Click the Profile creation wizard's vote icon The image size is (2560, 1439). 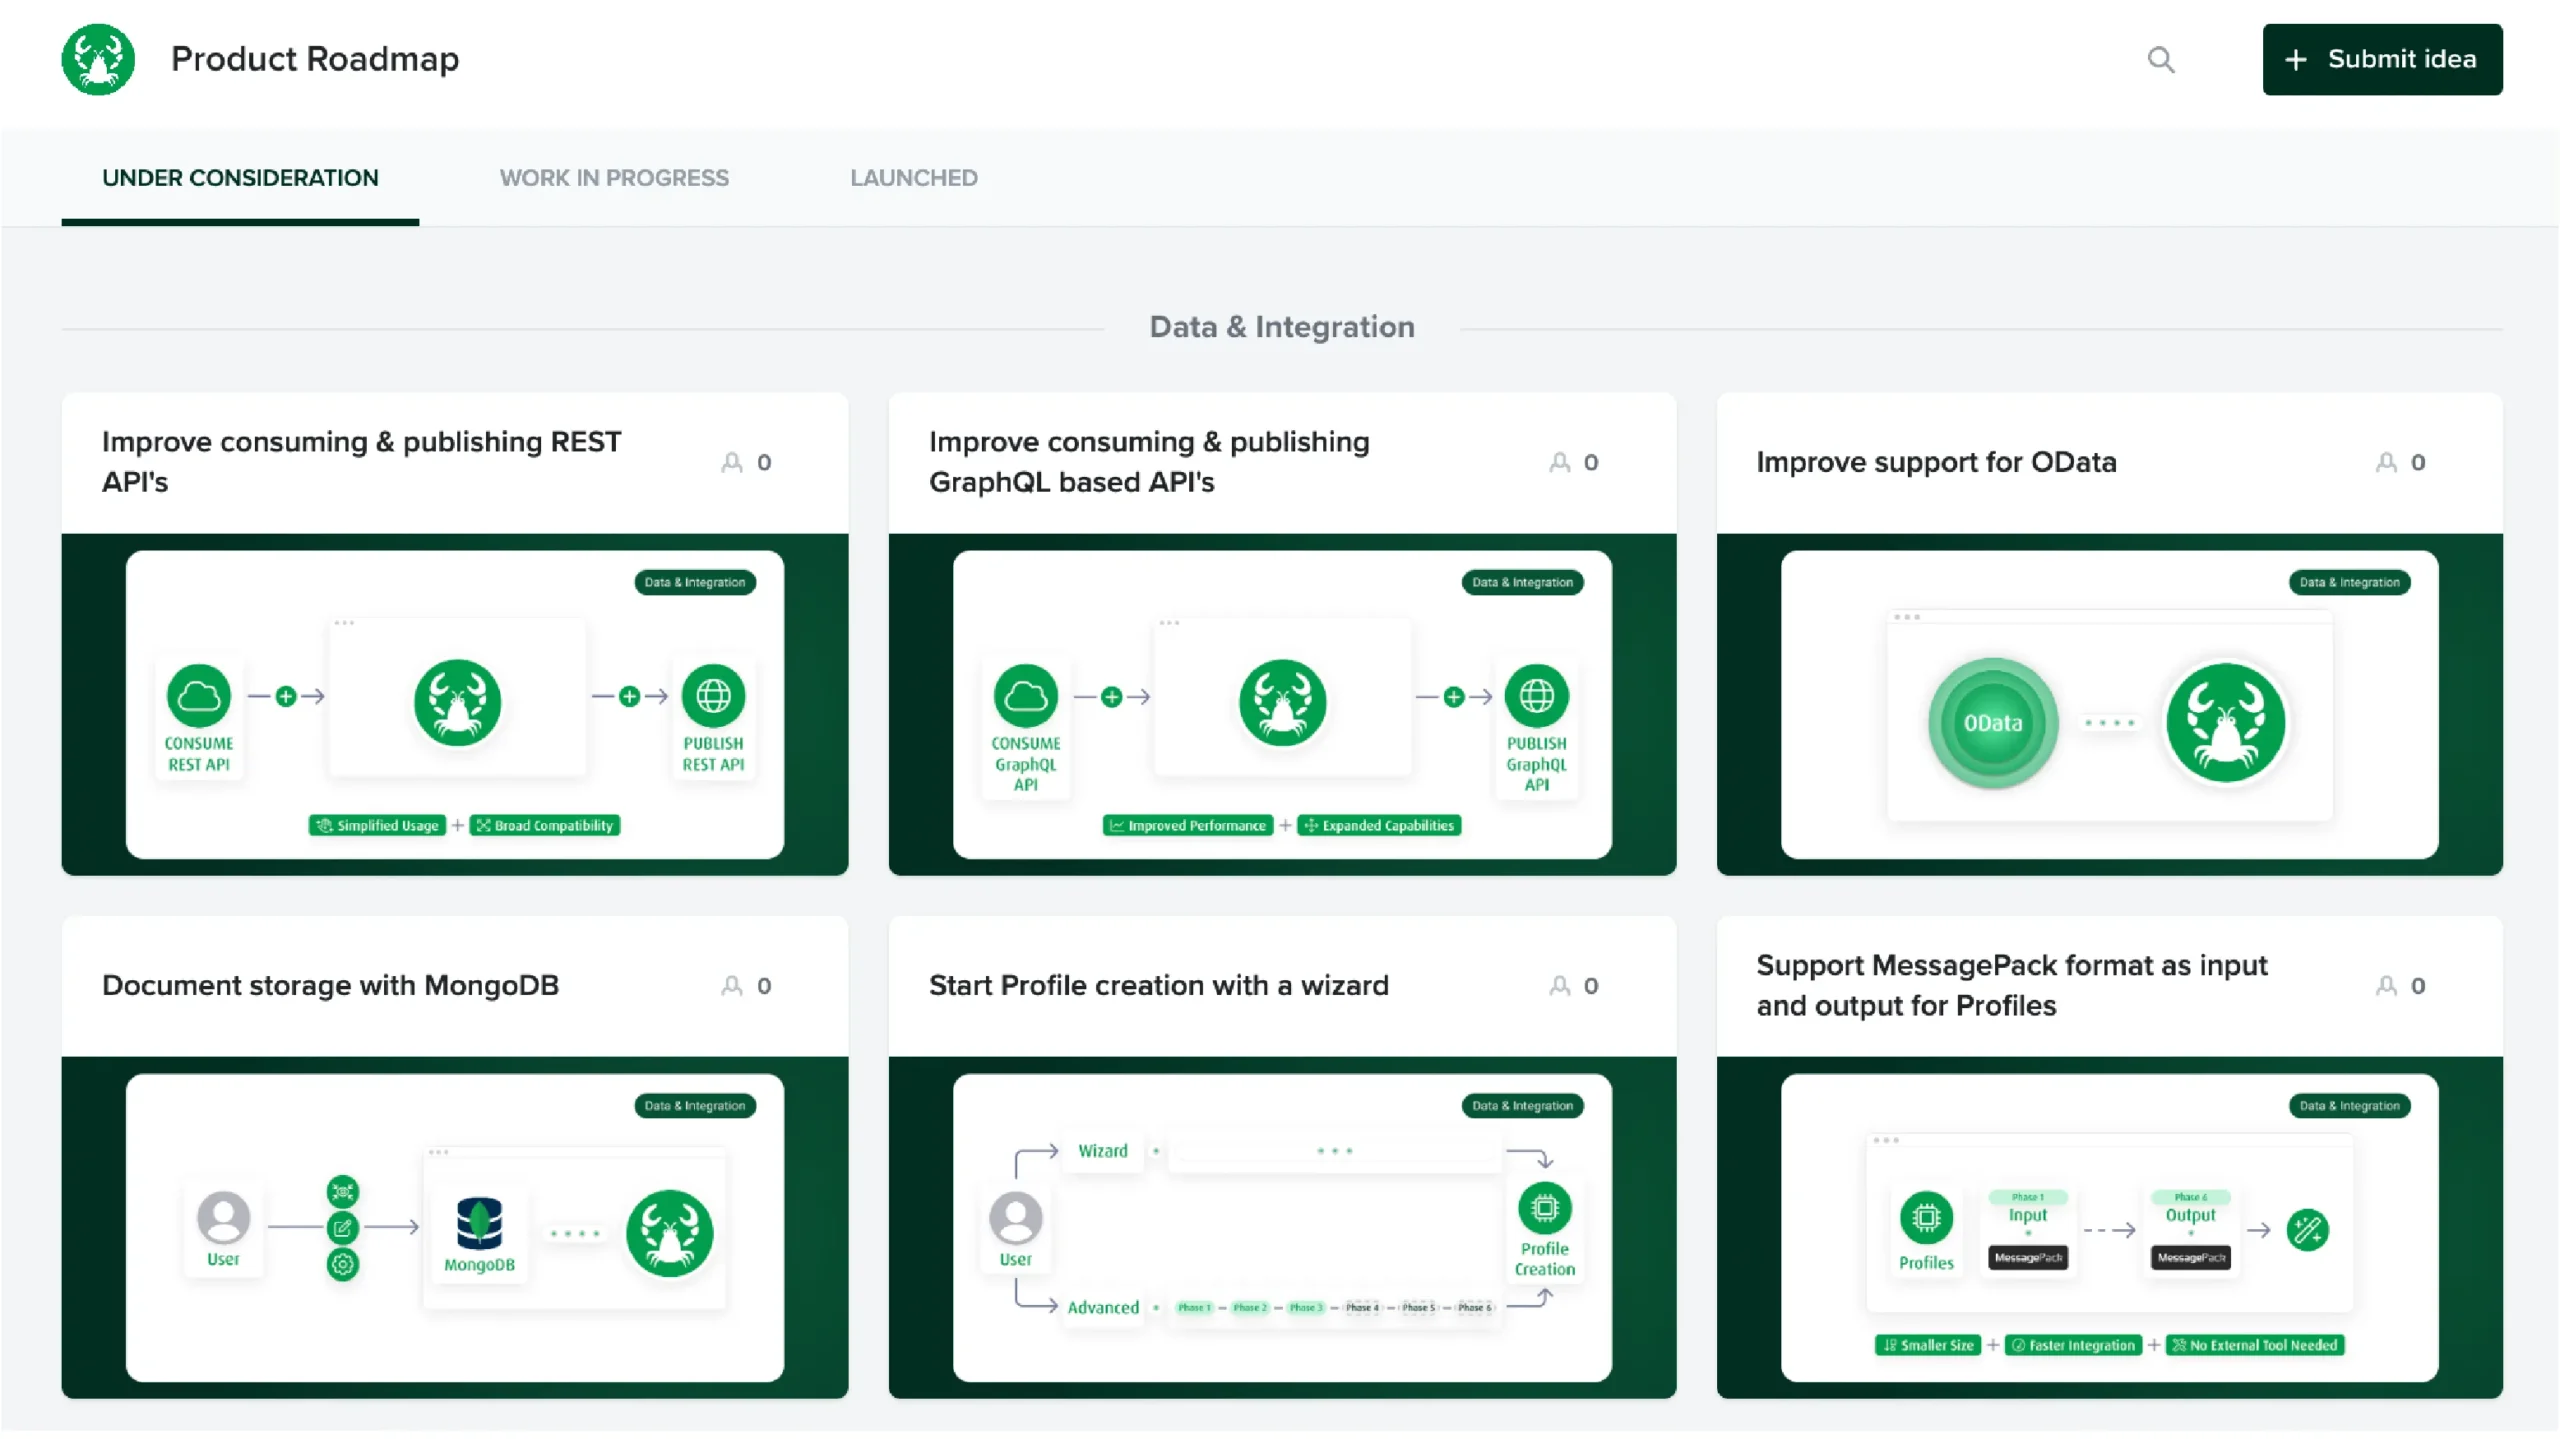click(1559, 986)
